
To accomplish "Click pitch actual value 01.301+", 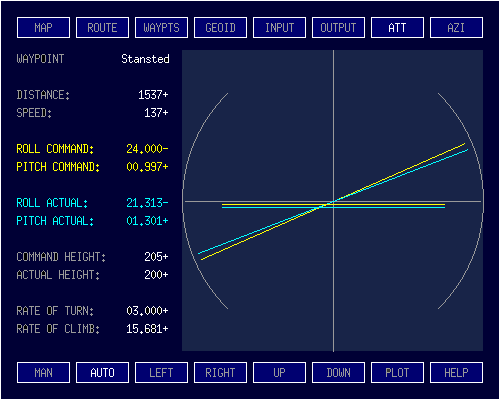I will (147, 221).
